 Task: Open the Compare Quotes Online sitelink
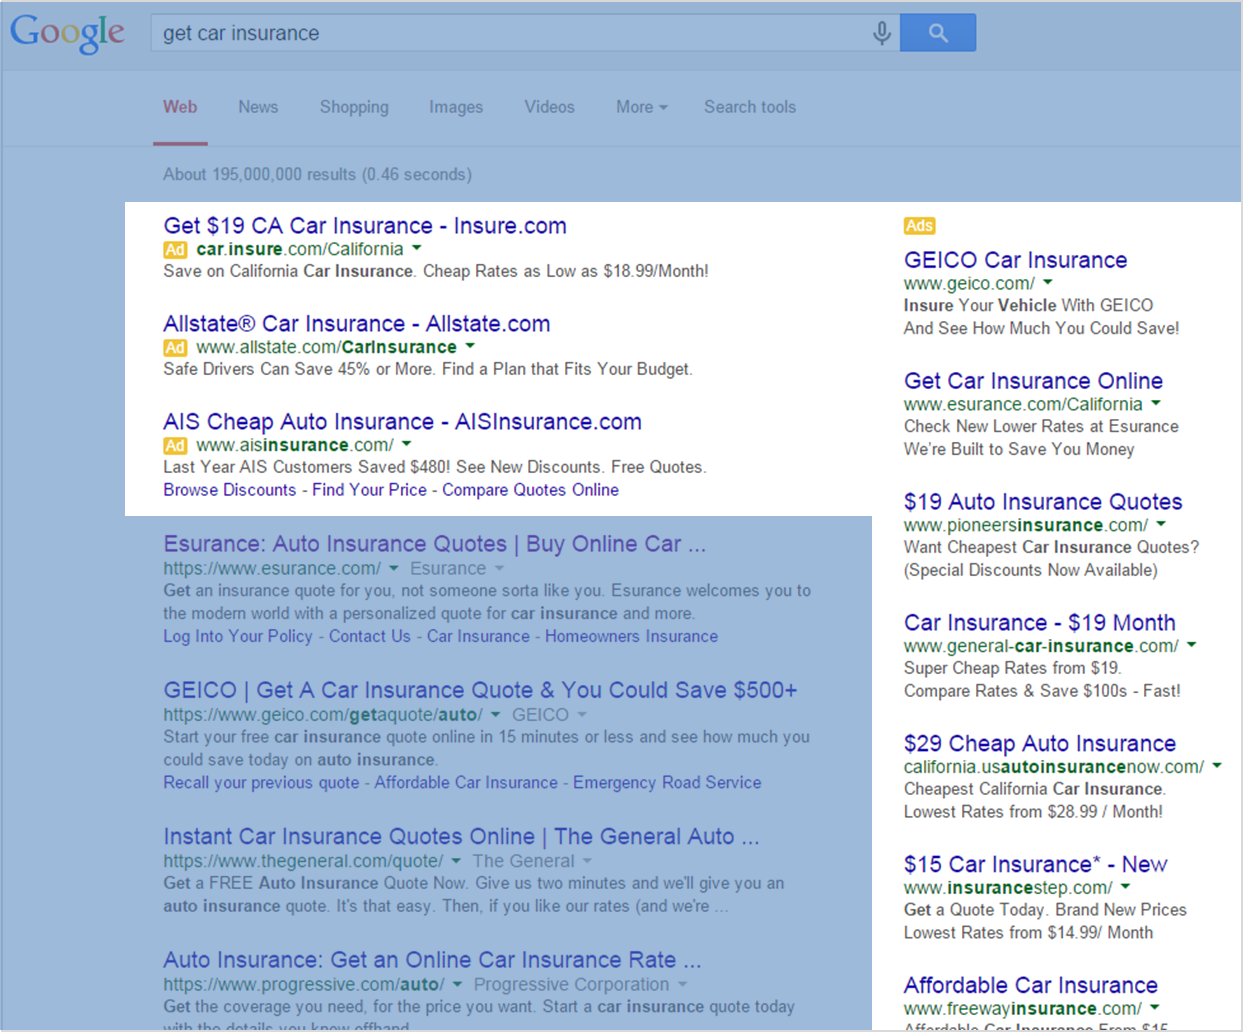[530, 490]
